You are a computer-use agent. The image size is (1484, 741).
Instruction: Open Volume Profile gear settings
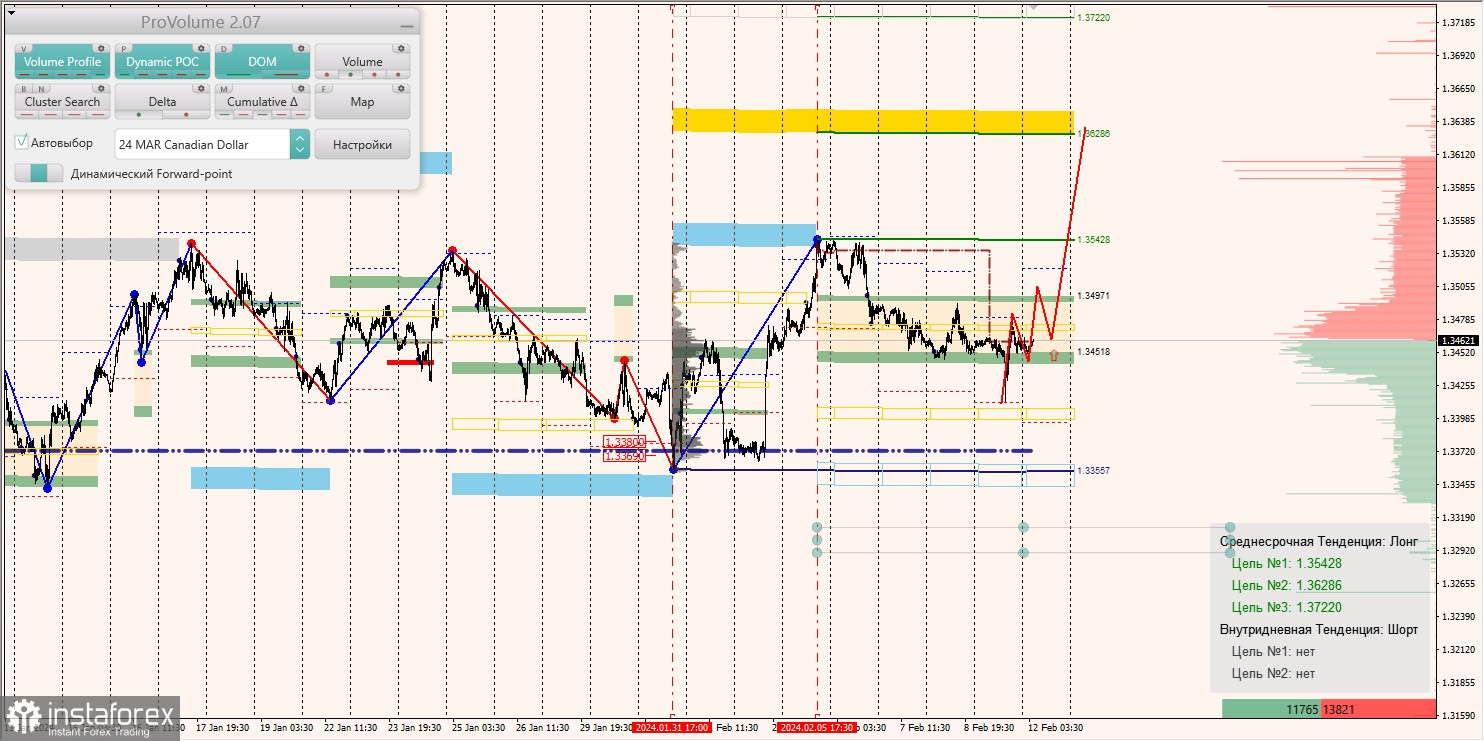(x=100, y=48)
